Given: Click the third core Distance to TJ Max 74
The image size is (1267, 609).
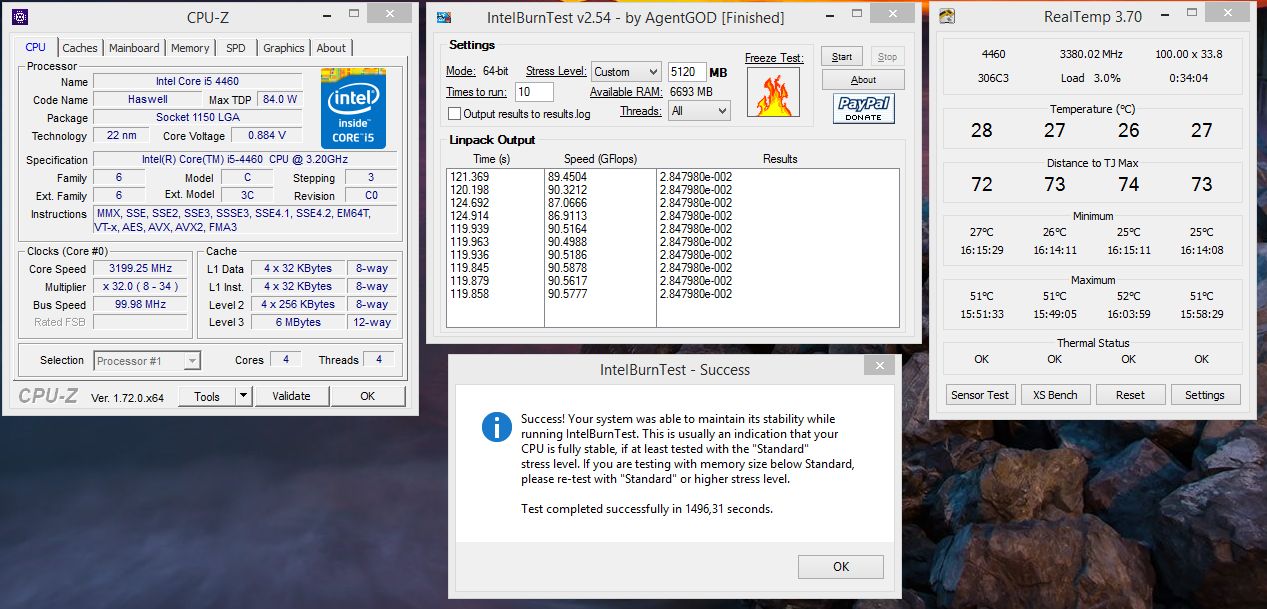Looking at the screenshot, I should click(1128, 184).
